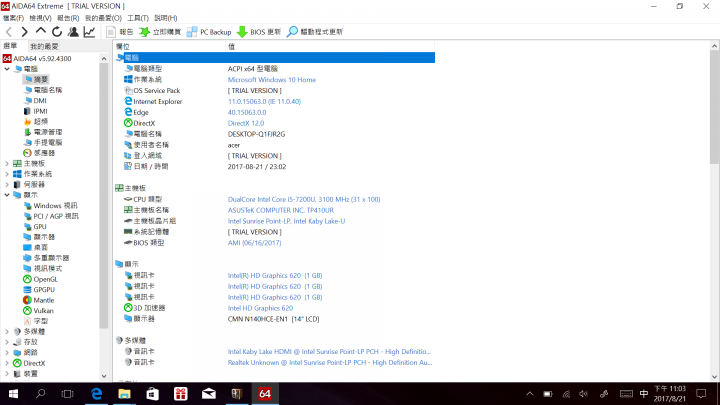Open the 工具(T) menu
Screen dimensions: 720x405
(138, 18)
